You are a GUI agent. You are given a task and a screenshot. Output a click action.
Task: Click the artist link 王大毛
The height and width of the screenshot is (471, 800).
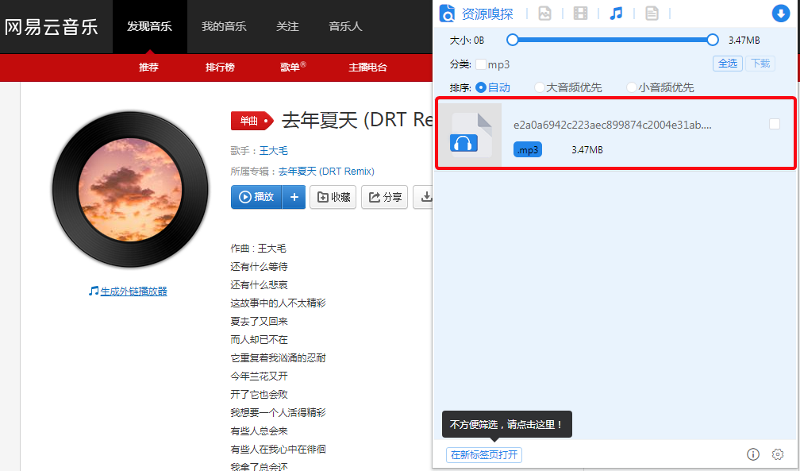point(273,151)
